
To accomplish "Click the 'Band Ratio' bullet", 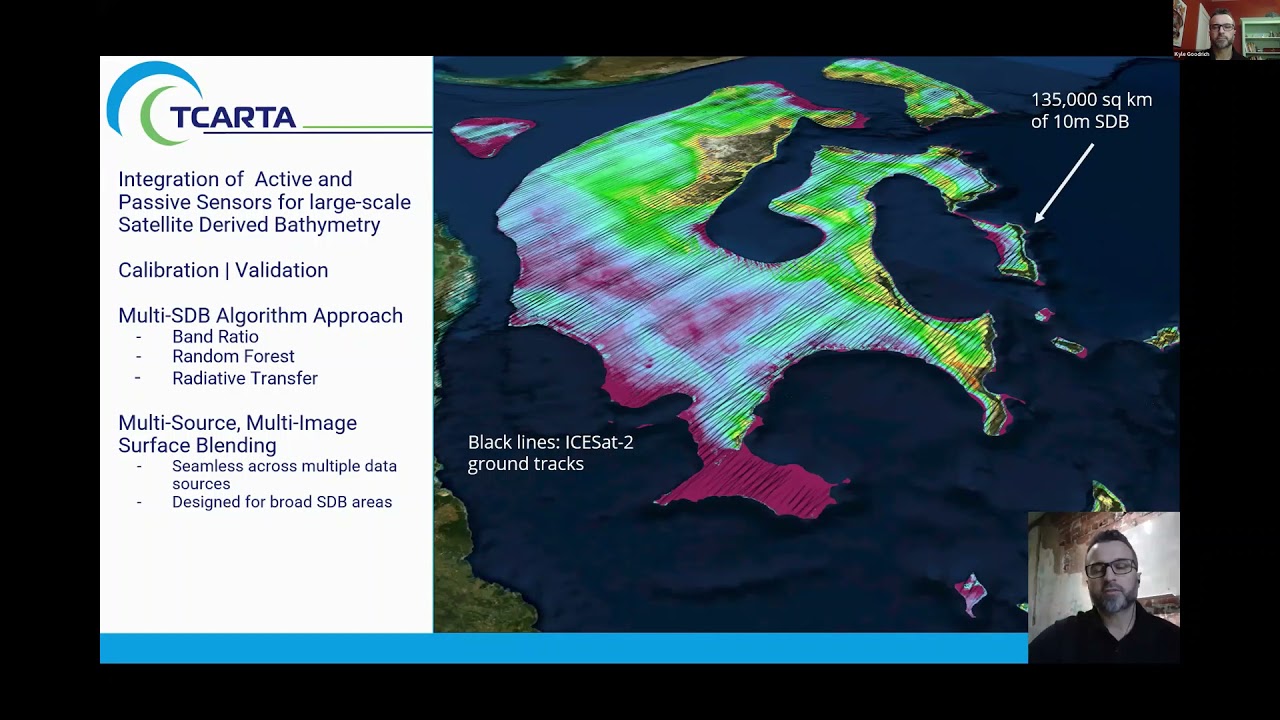I will click(x=215, y=337).
